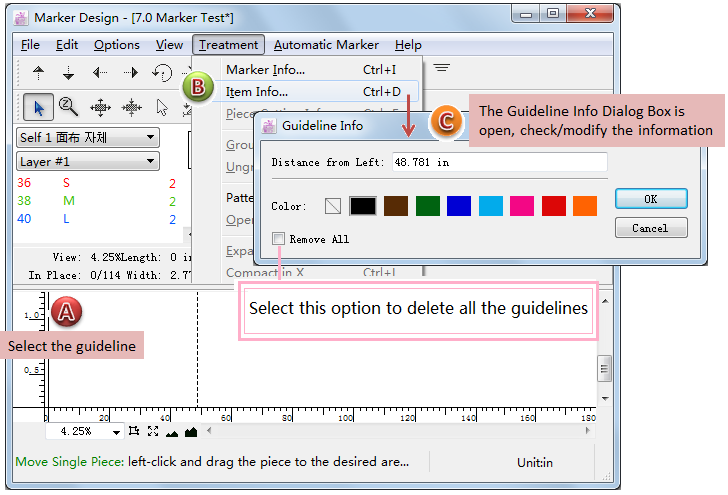
Task: Click the move-down arrow toolbar icon
Action: coord(69,73)
